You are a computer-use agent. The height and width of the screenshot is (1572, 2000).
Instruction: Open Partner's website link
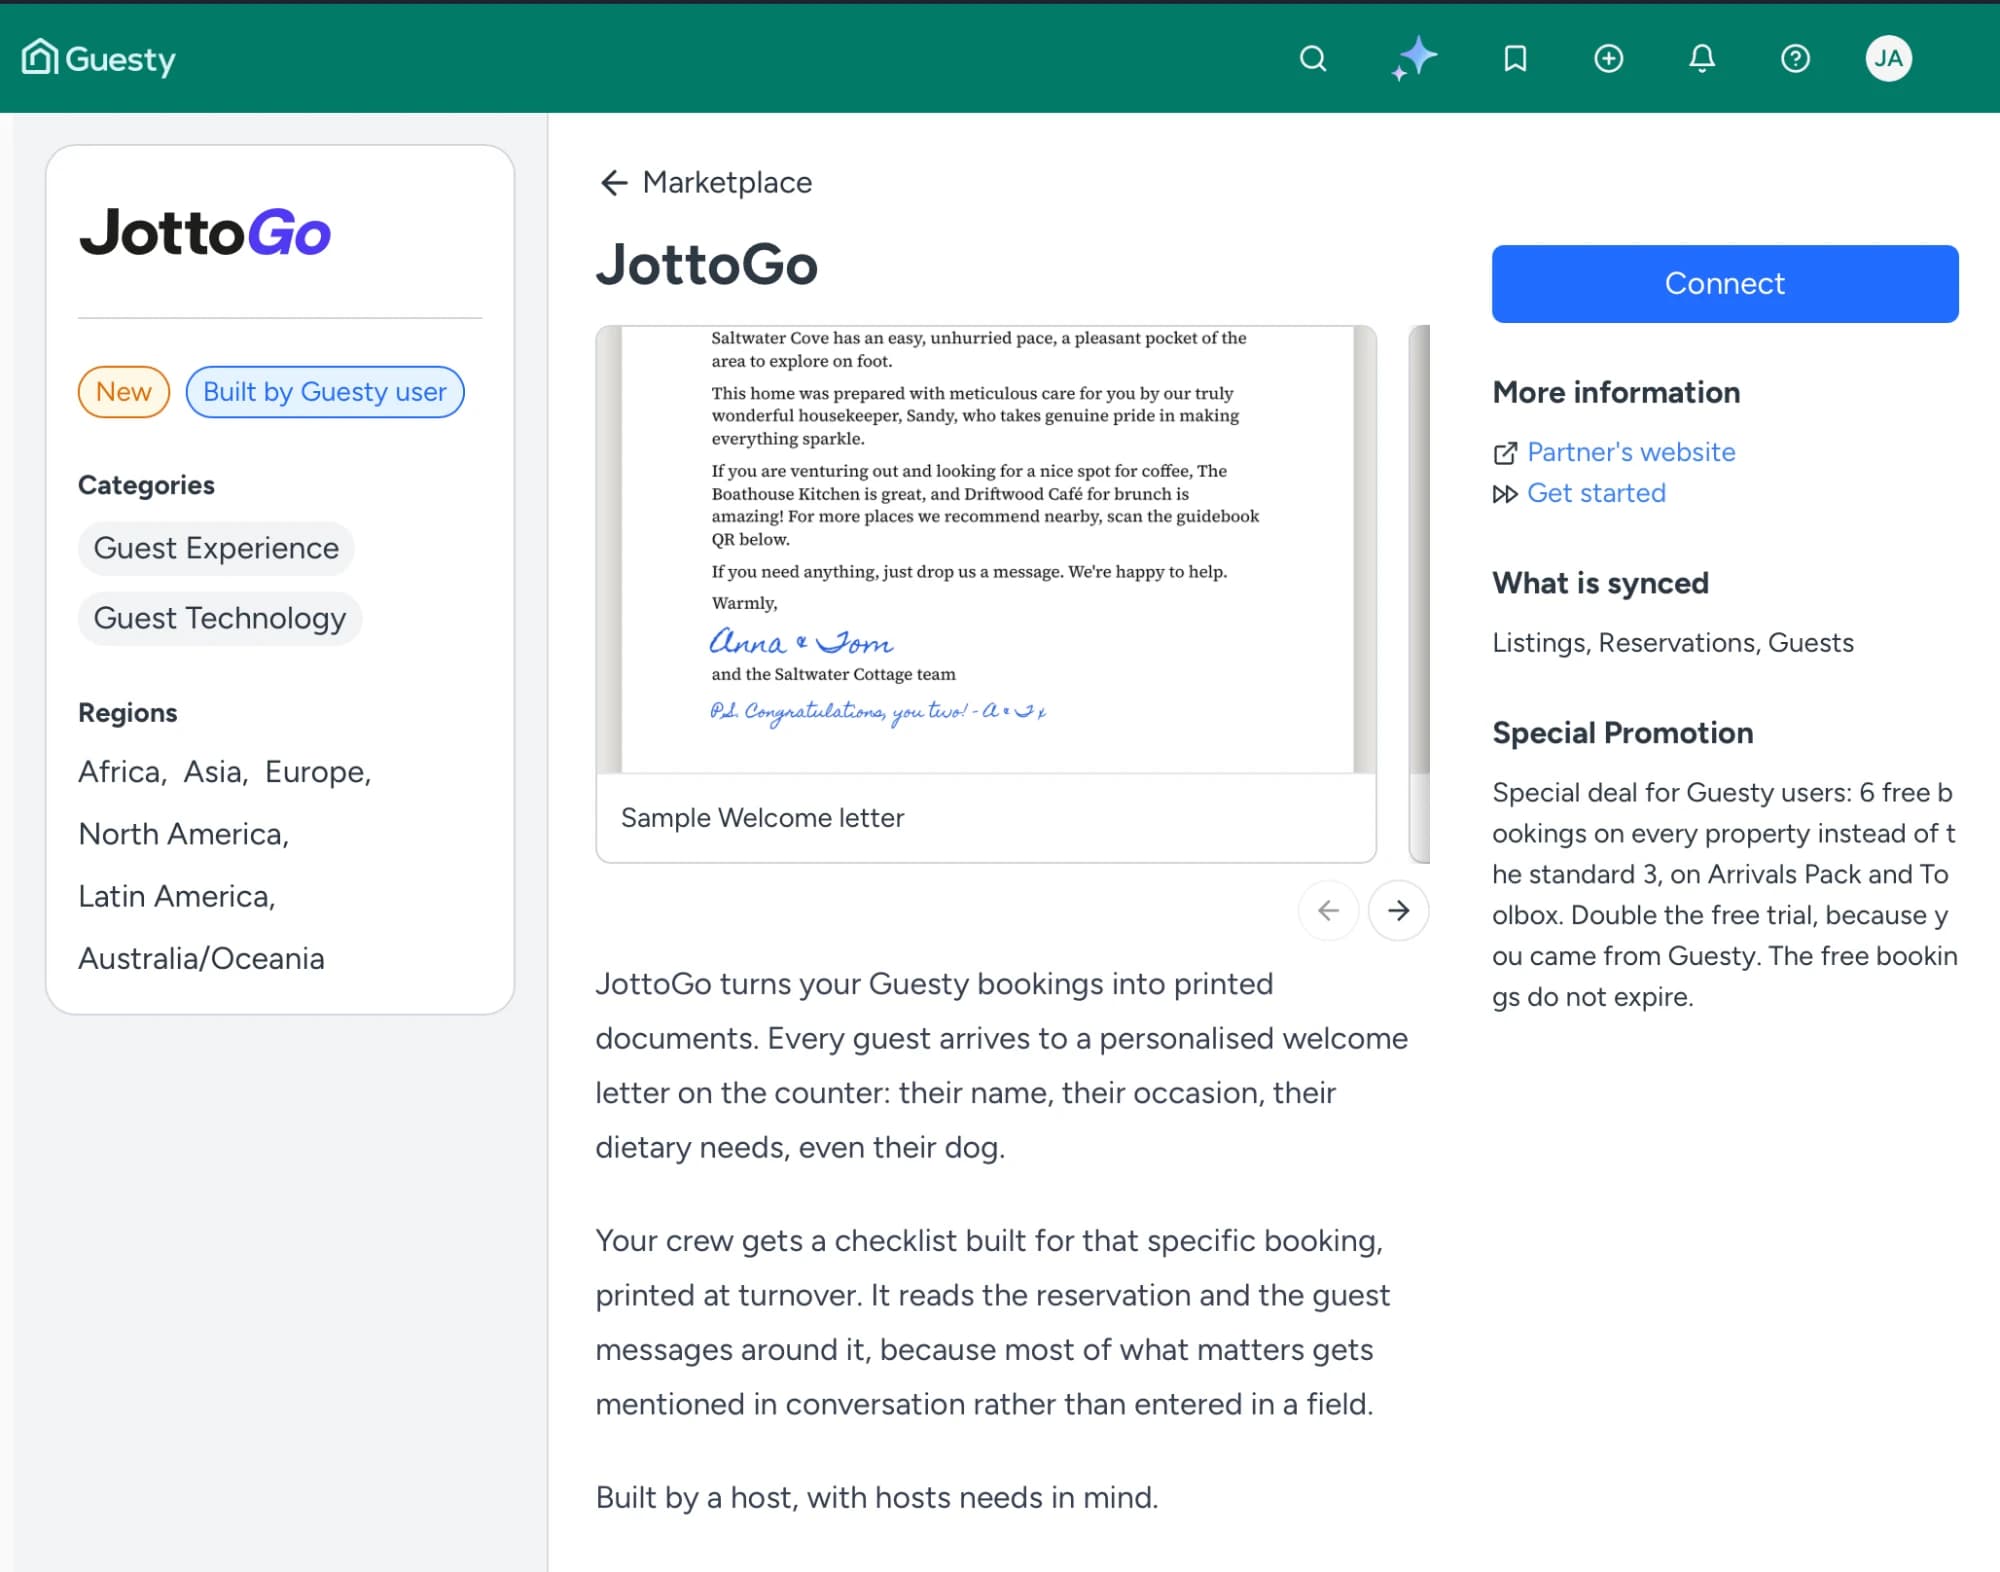click(x=1631, y=452)
